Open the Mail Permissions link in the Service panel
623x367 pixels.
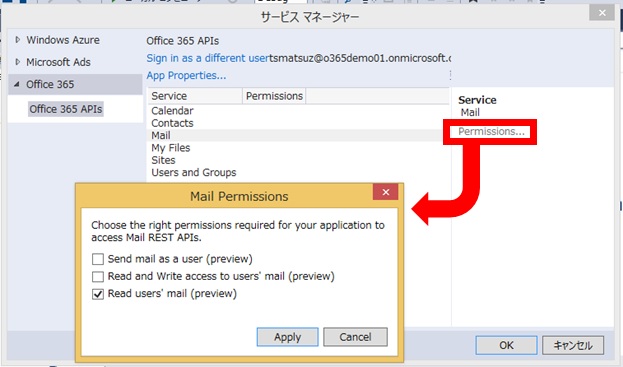[x=491, y=131]
